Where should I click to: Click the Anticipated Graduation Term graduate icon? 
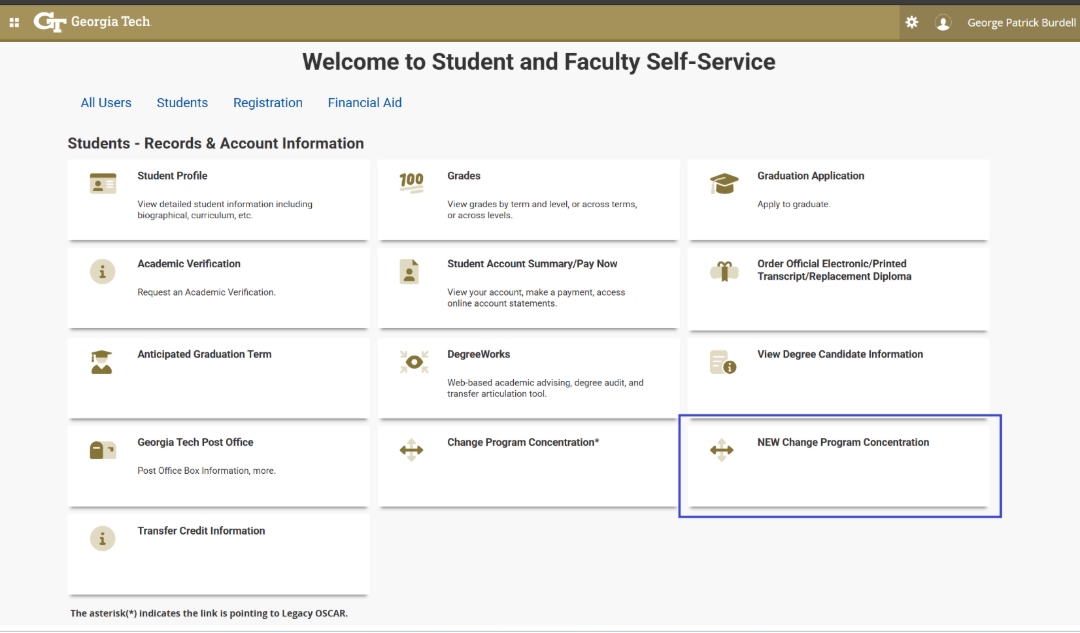coord(102,362)
